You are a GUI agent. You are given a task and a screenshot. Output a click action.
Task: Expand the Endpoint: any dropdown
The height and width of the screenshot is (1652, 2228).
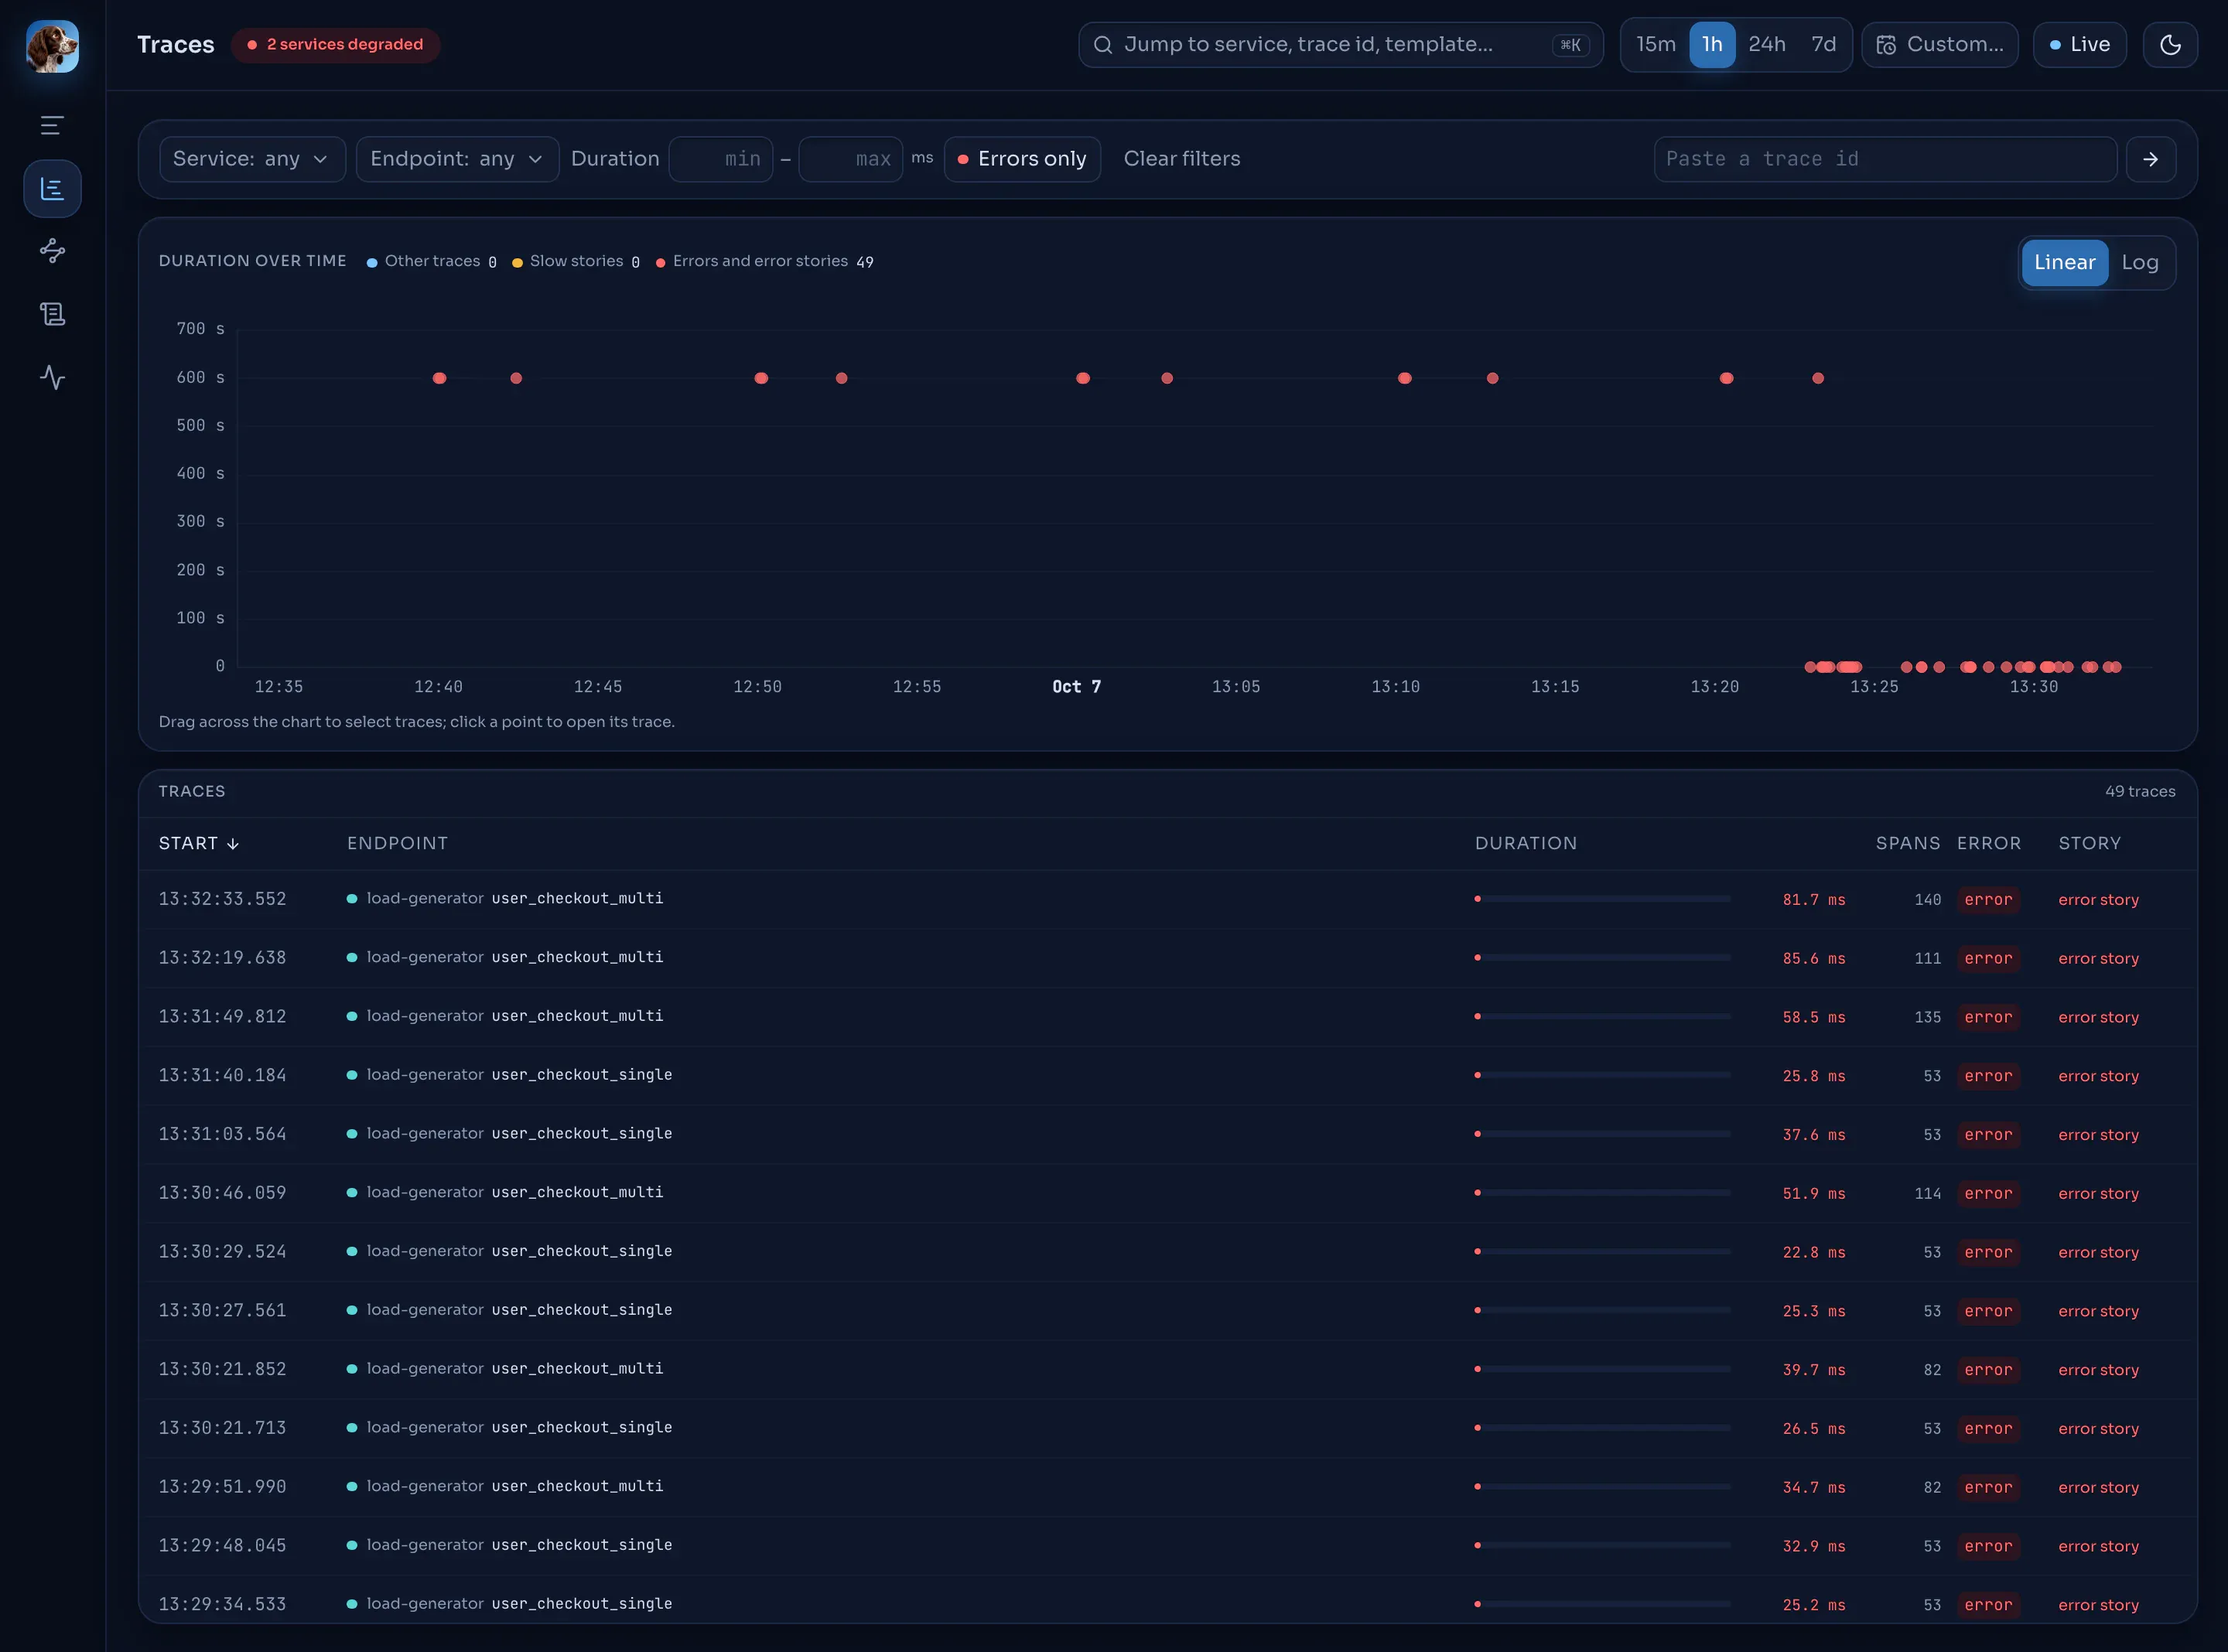(457, 159)
